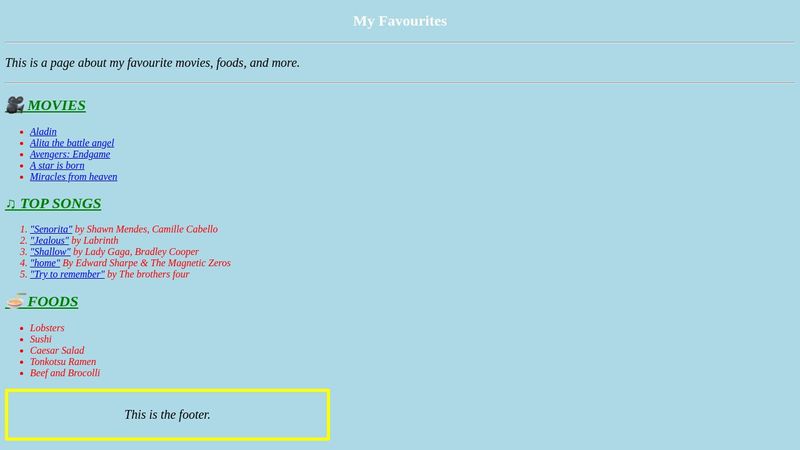Click the text by Labrinth

pyautogui.click(x=95, y=240)
